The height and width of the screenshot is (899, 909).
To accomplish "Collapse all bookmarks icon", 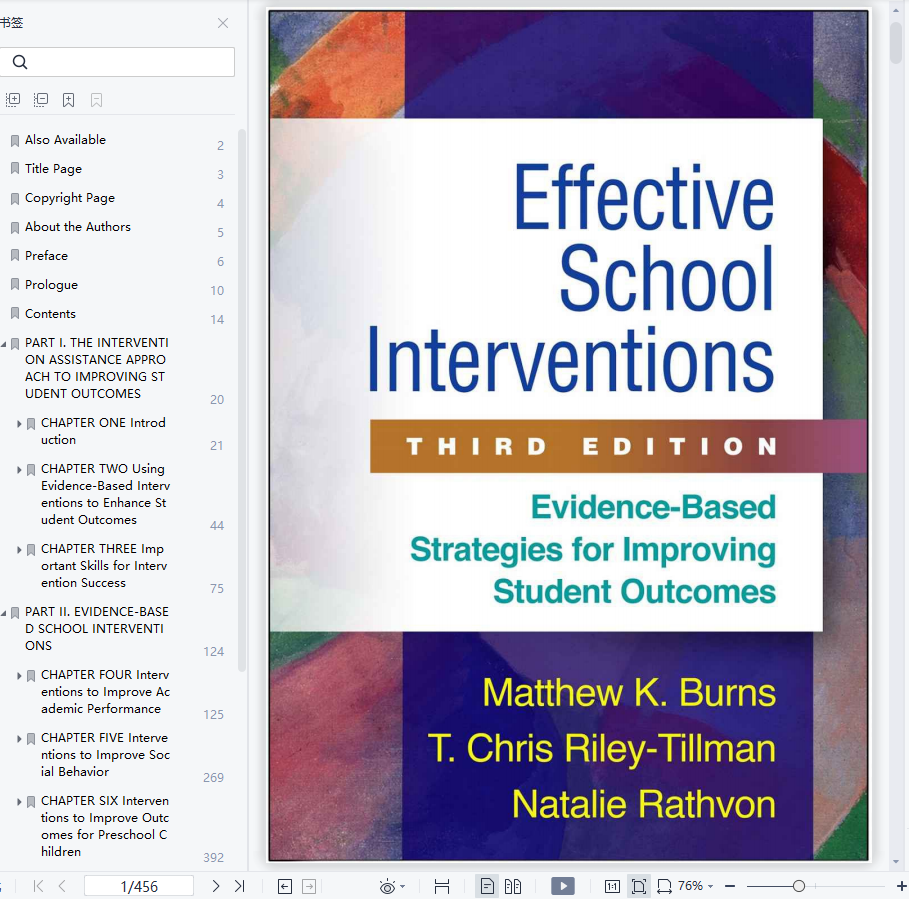I will pos(41,100).
